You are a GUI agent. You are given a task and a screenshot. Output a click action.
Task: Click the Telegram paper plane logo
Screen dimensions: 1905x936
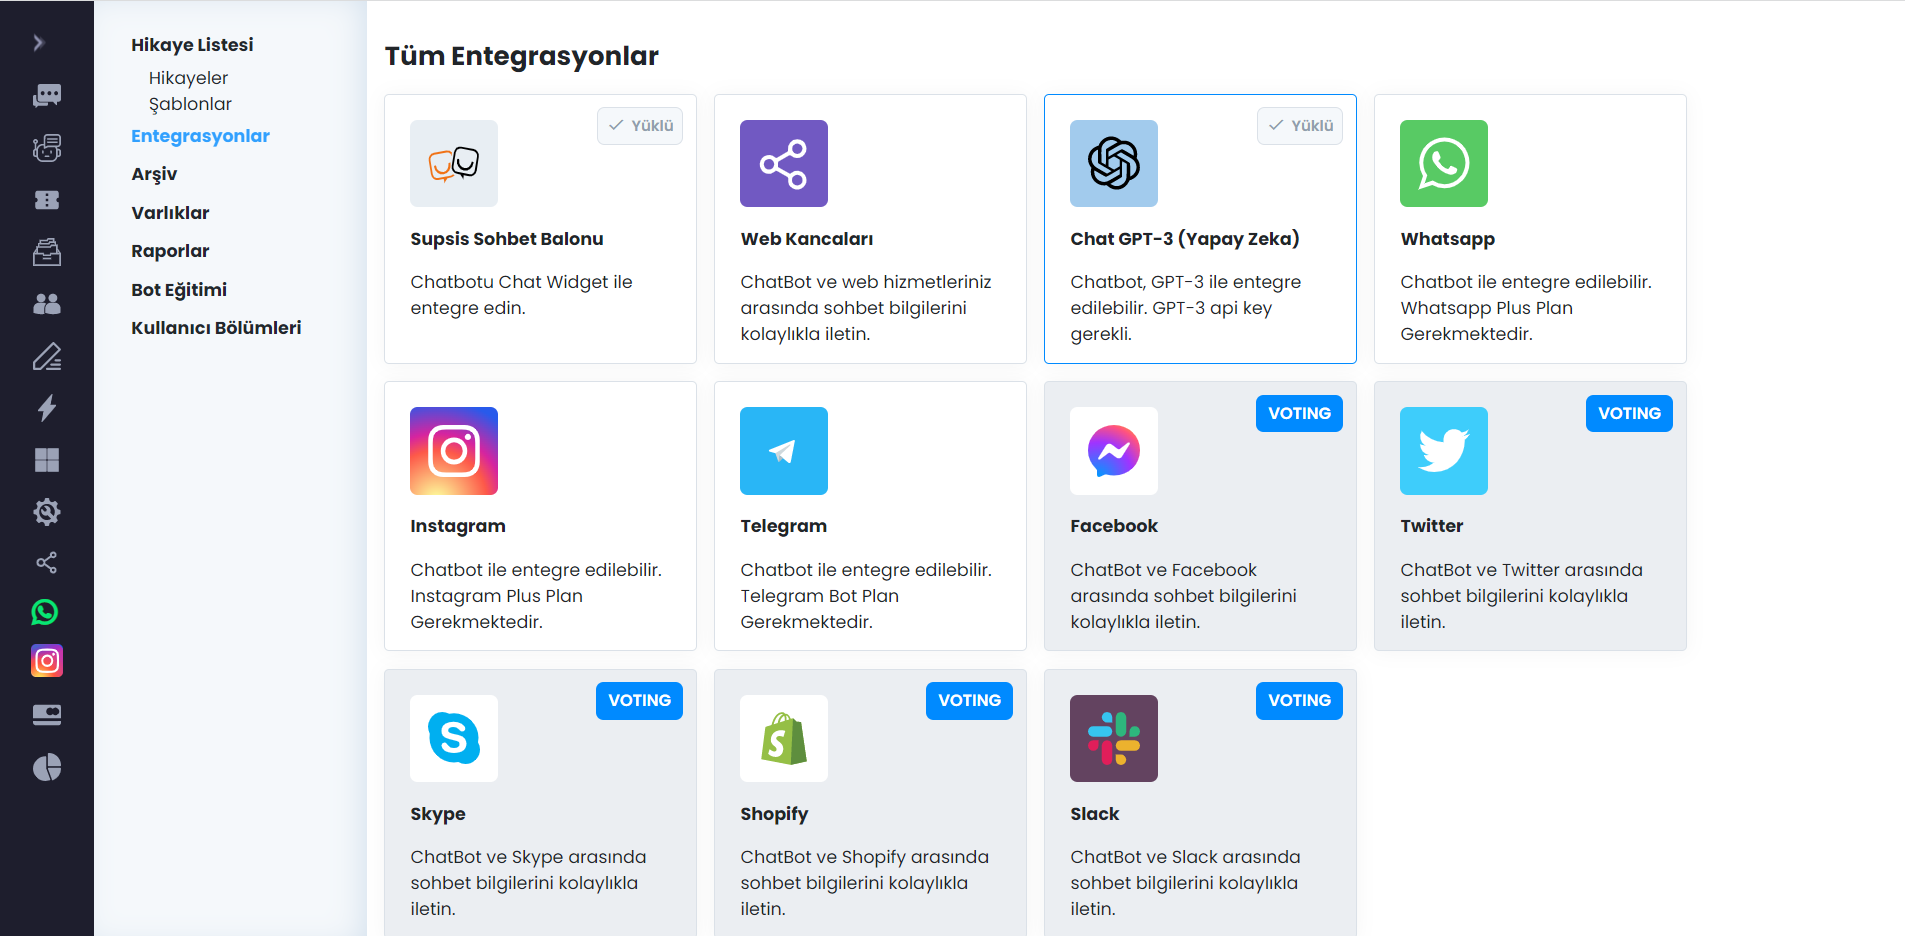coord(784,451)
